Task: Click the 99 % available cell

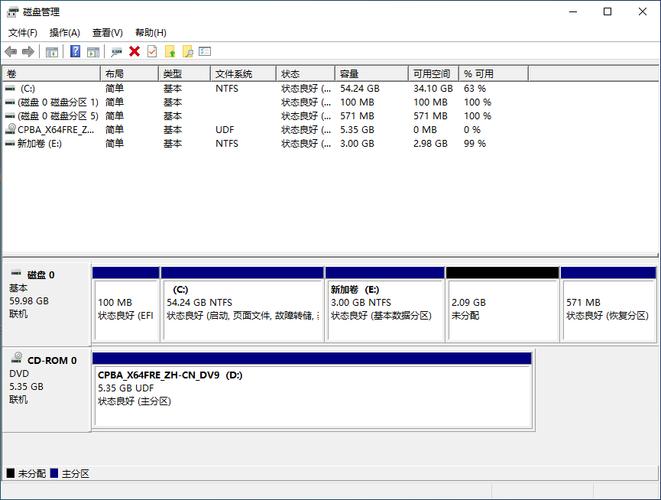Action: 475,143
